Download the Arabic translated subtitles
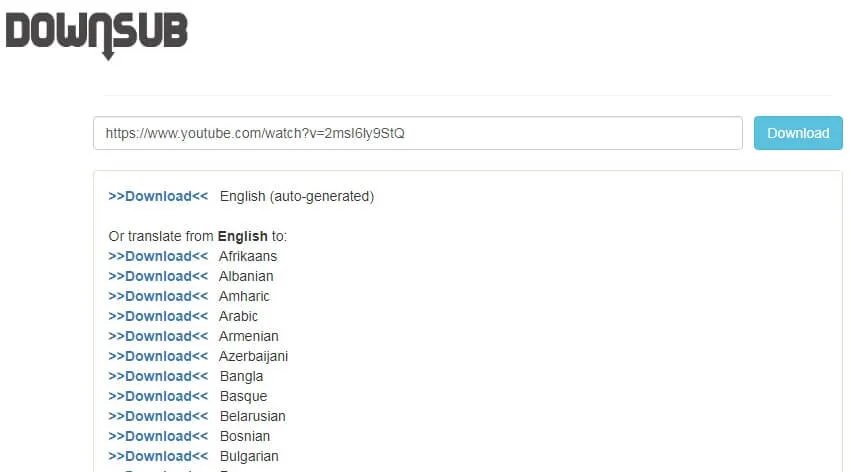 [158, 316]
